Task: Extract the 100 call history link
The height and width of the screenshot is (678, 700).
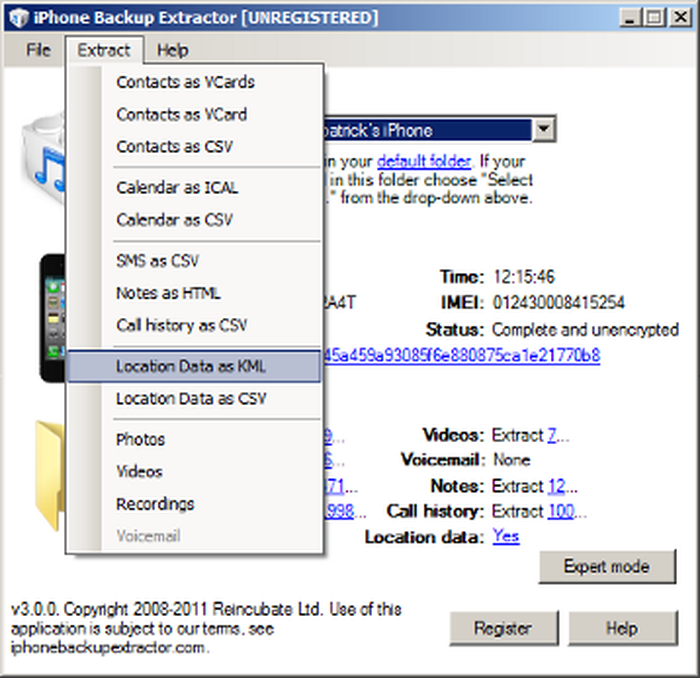Action: (561, 511)
